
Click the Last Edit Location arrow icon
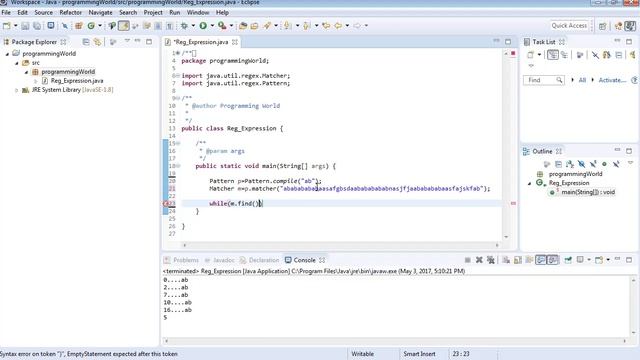point(326,26)
